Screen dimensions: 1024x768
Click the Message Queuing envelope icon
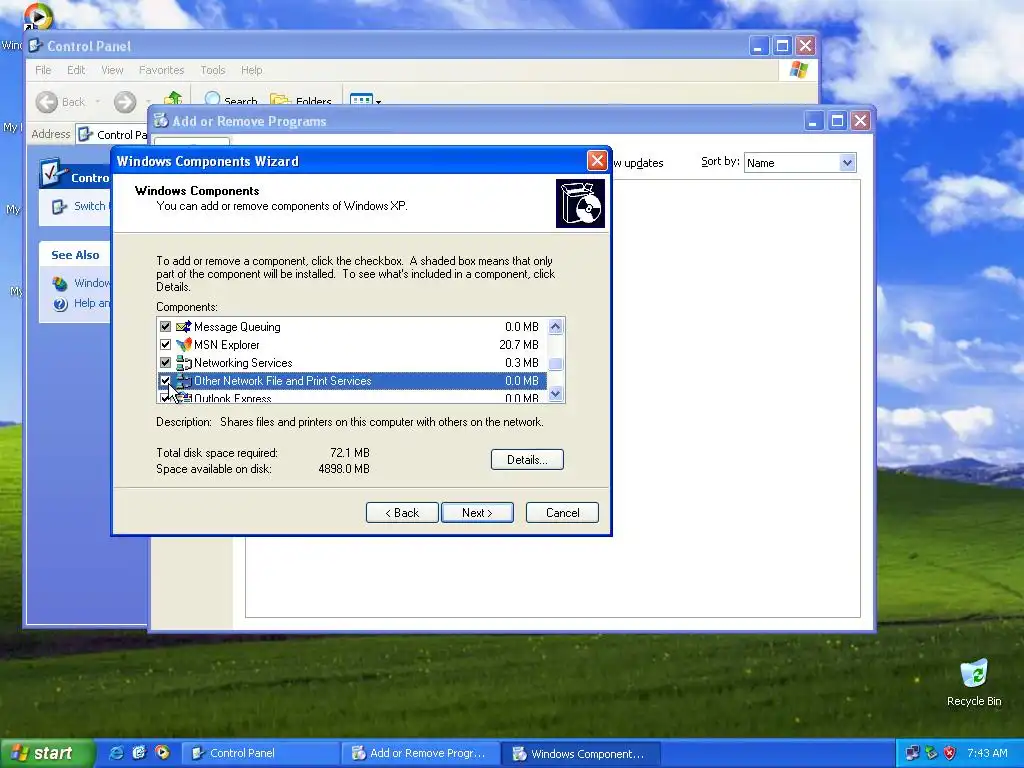[x=184, y=327]
